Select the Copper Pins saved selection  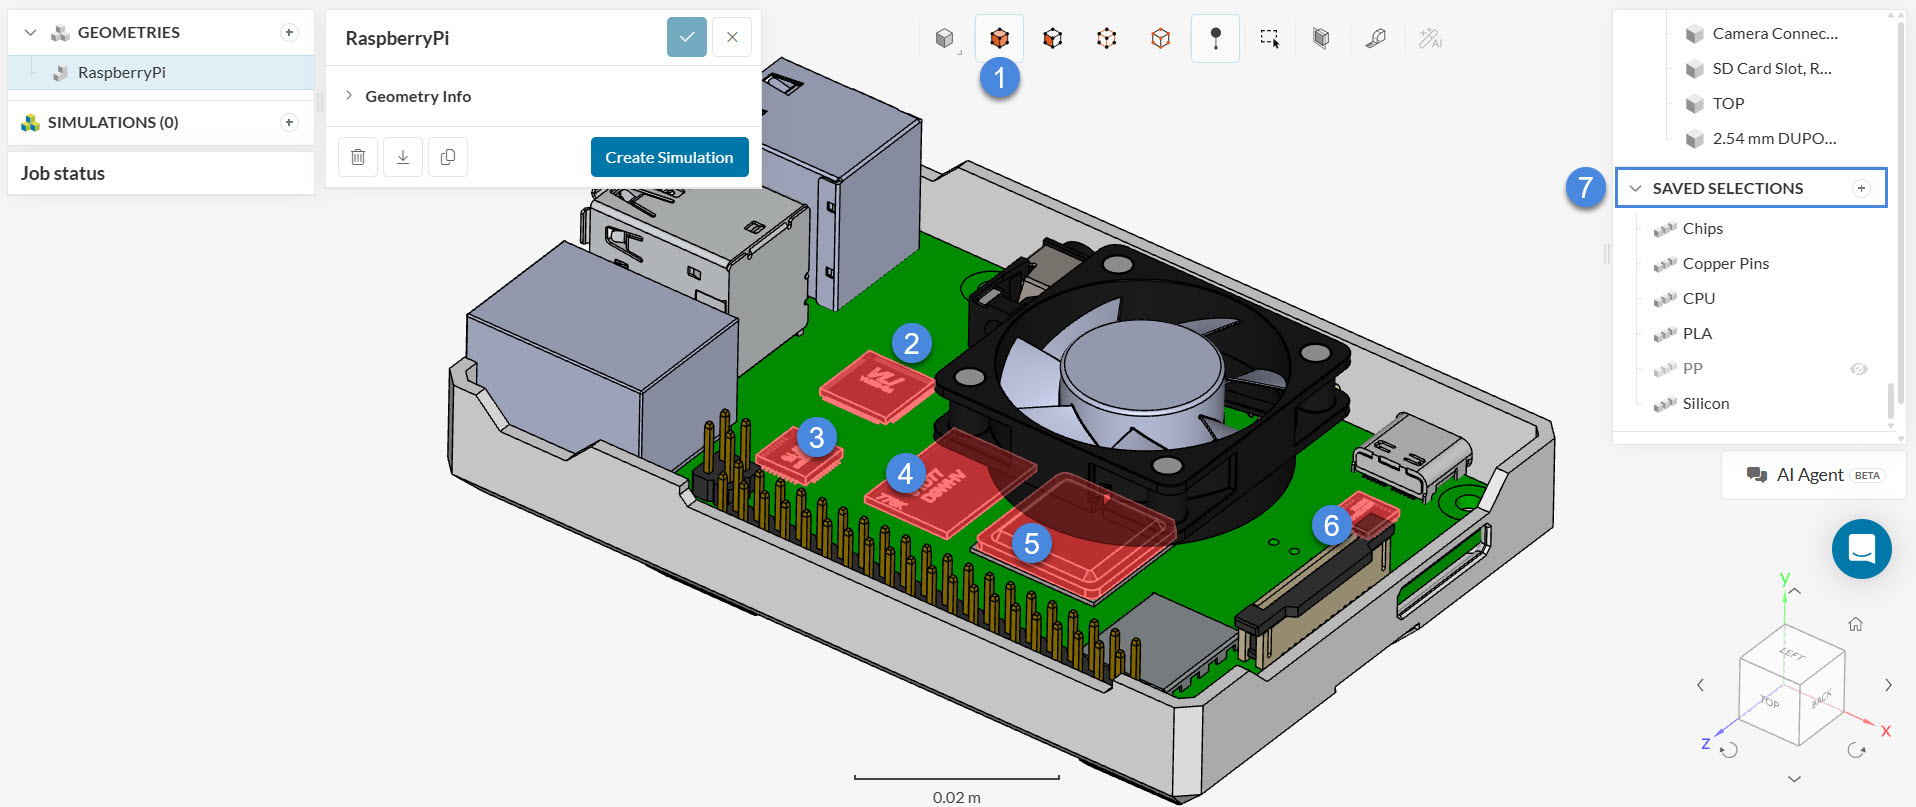click(x=1725, y=264)
